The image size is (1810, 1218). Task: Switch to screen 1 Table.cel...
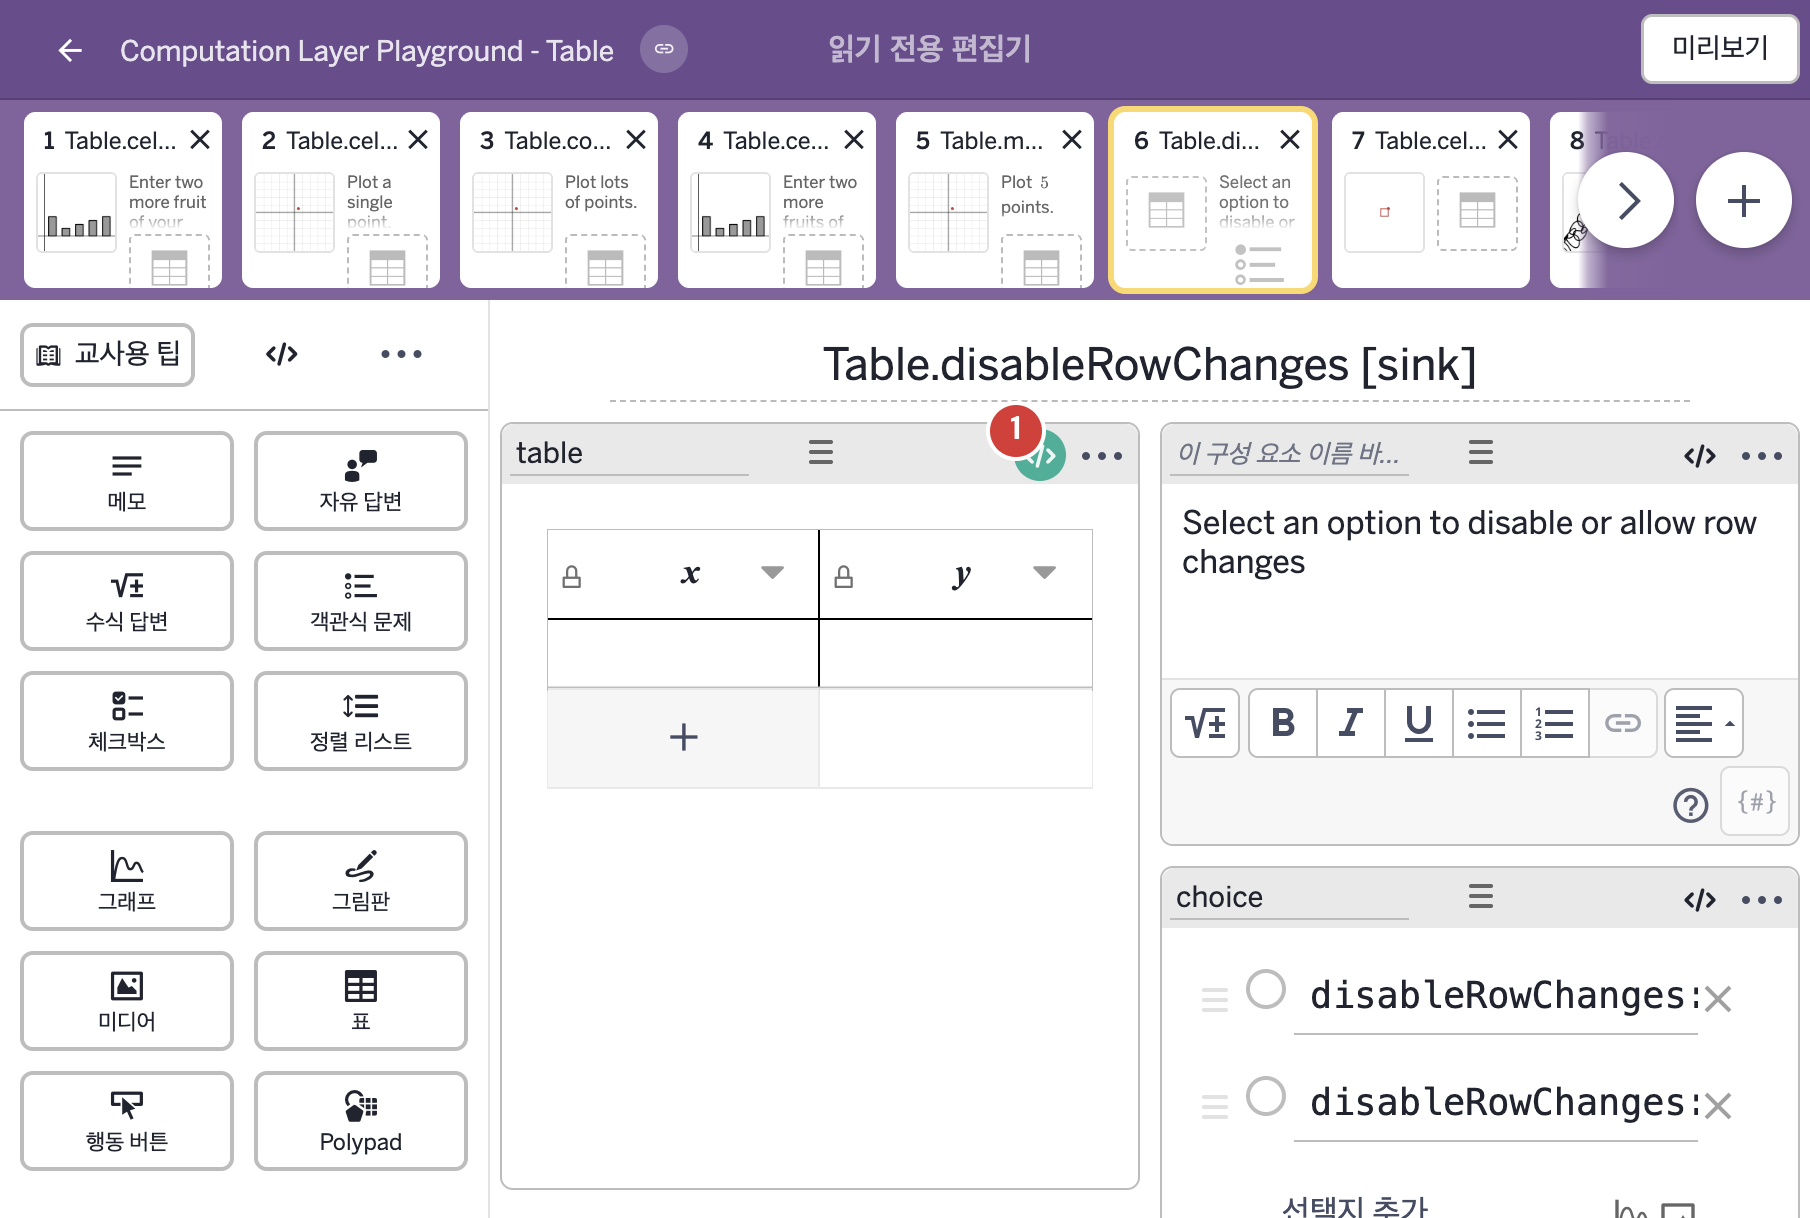point(123,200)
